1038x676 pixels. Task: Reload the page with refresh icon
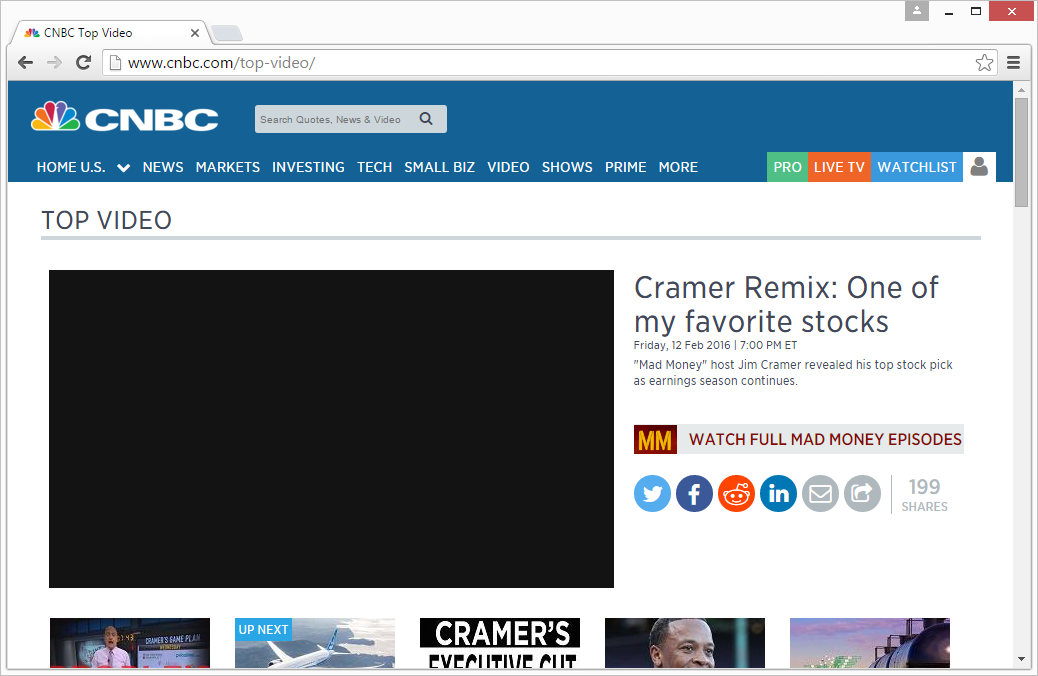[x=83, y=63]
